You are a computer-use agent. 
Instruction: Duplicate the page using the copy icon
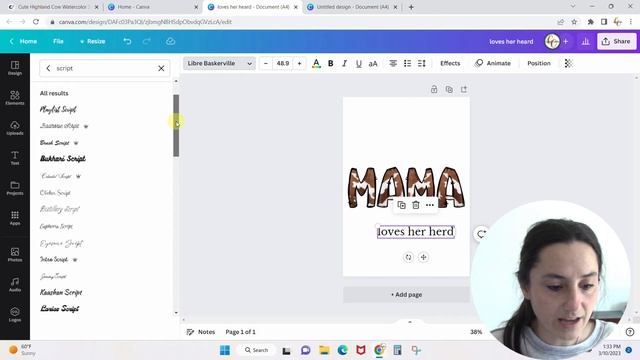coord(449,89)
